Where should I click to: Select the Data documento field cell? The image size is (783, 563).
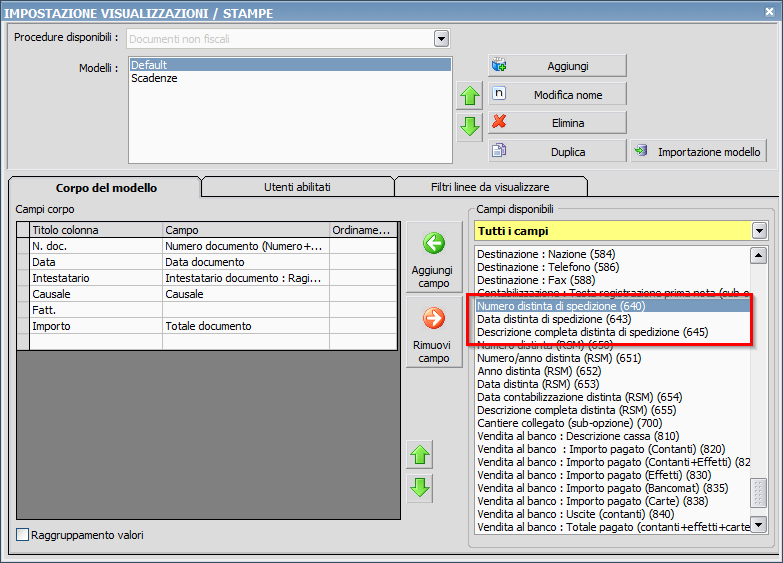246,262
